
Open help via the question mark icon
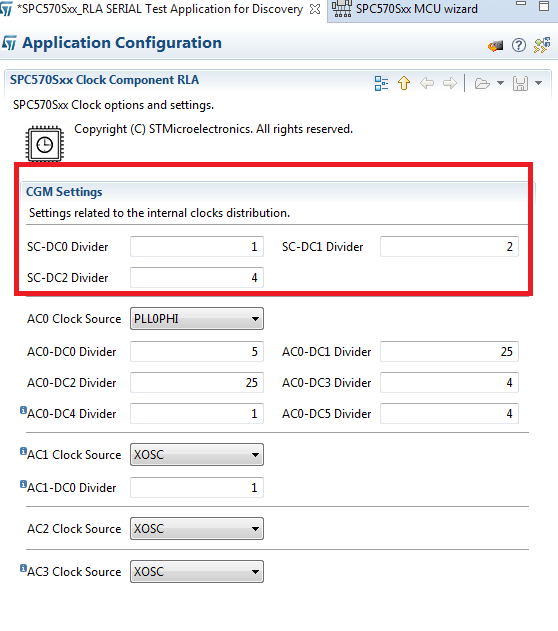click(x=519, y=45)
